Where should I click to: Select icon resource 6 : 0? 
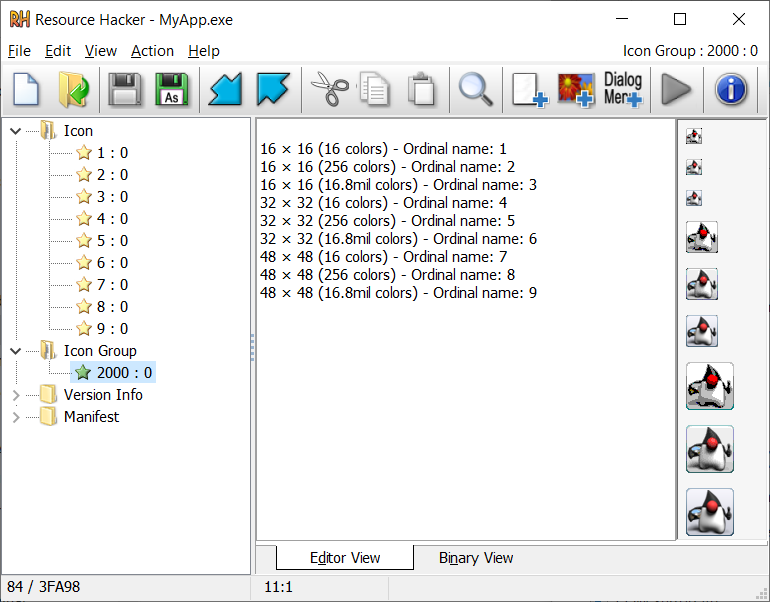pos(102,263)
